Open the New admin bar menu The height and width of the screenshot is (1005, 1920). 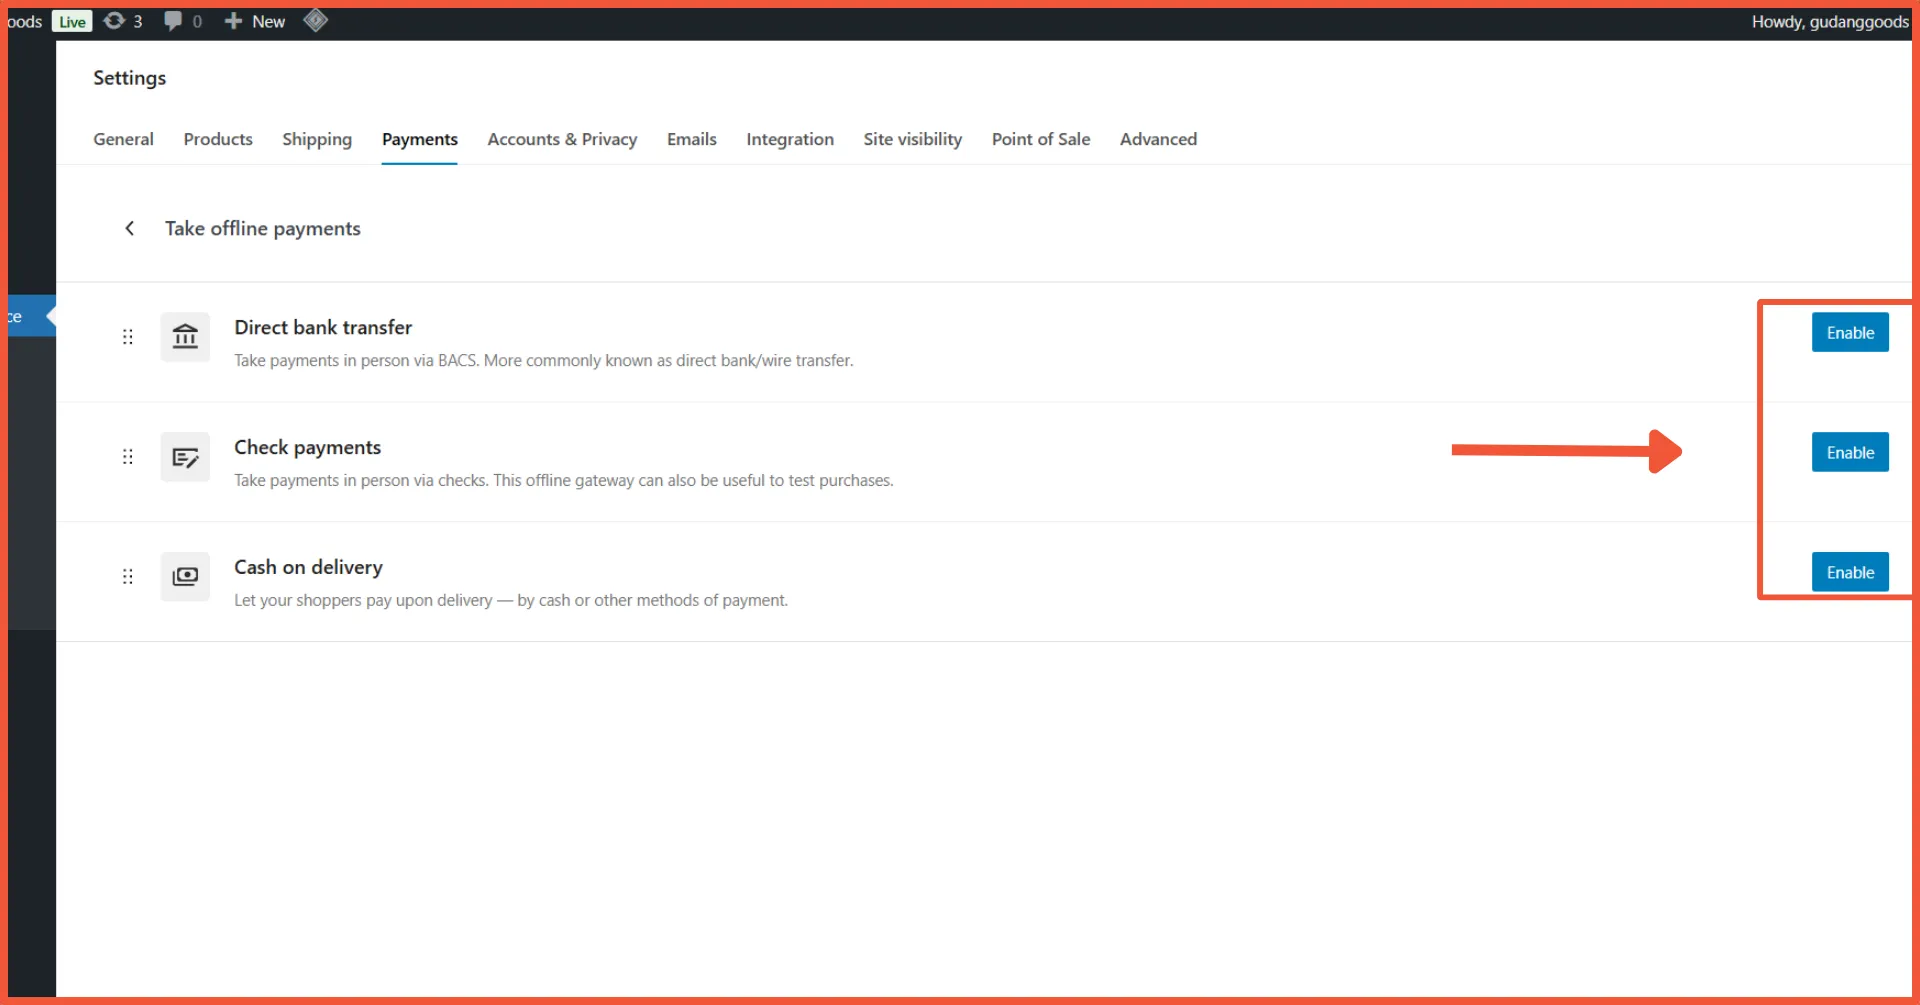[x=254, y=20]
